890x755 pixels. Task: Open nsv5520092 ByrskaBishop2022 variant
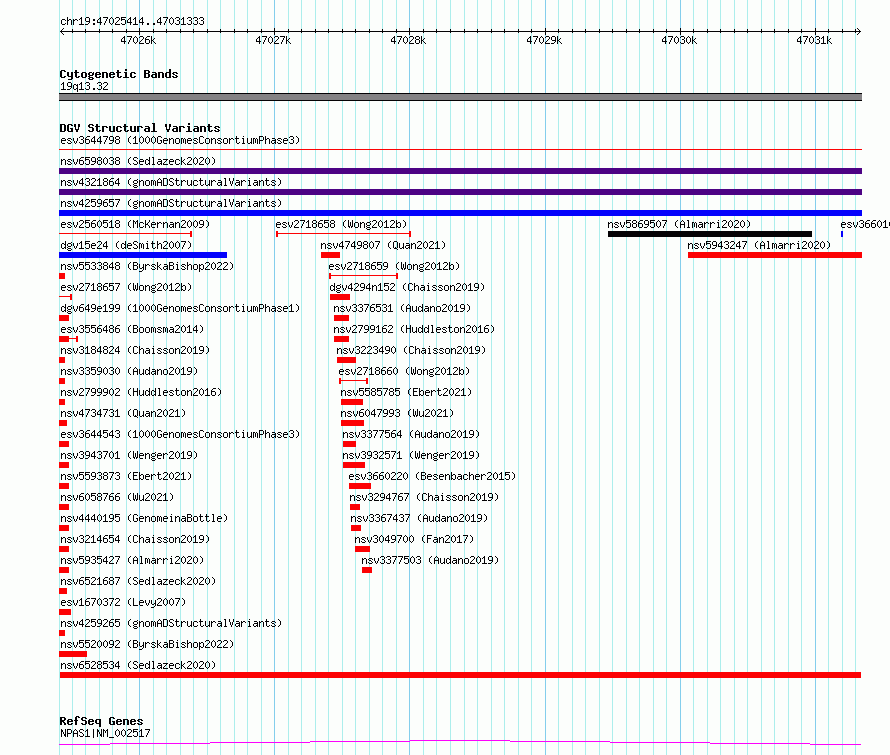pyautogui.click(x=147, y=644)
